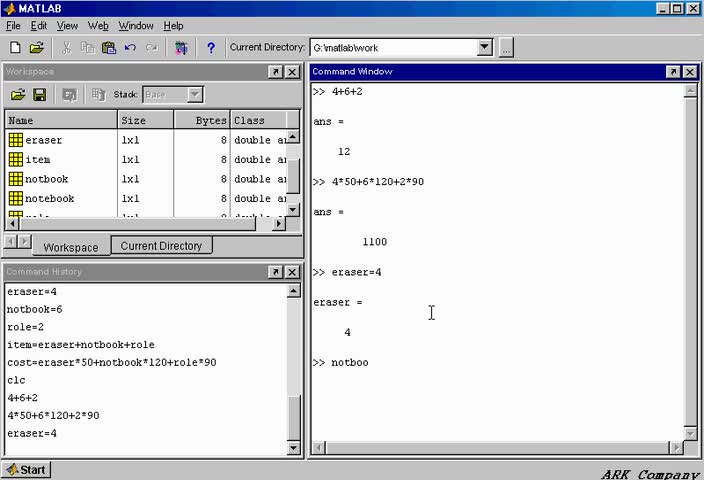Select the notbook variable icon
The width and height of the screenshot is (704, 480).
(16, 179)
